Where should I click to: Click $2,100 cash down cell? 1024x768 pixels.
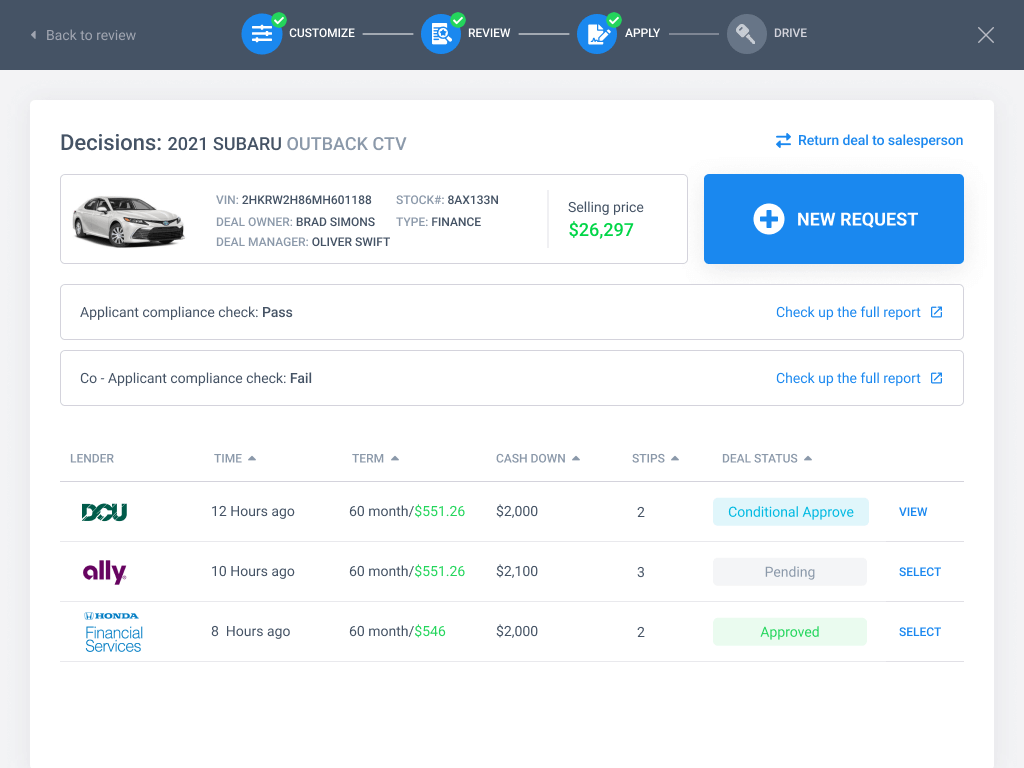click(x=517, y=571)
